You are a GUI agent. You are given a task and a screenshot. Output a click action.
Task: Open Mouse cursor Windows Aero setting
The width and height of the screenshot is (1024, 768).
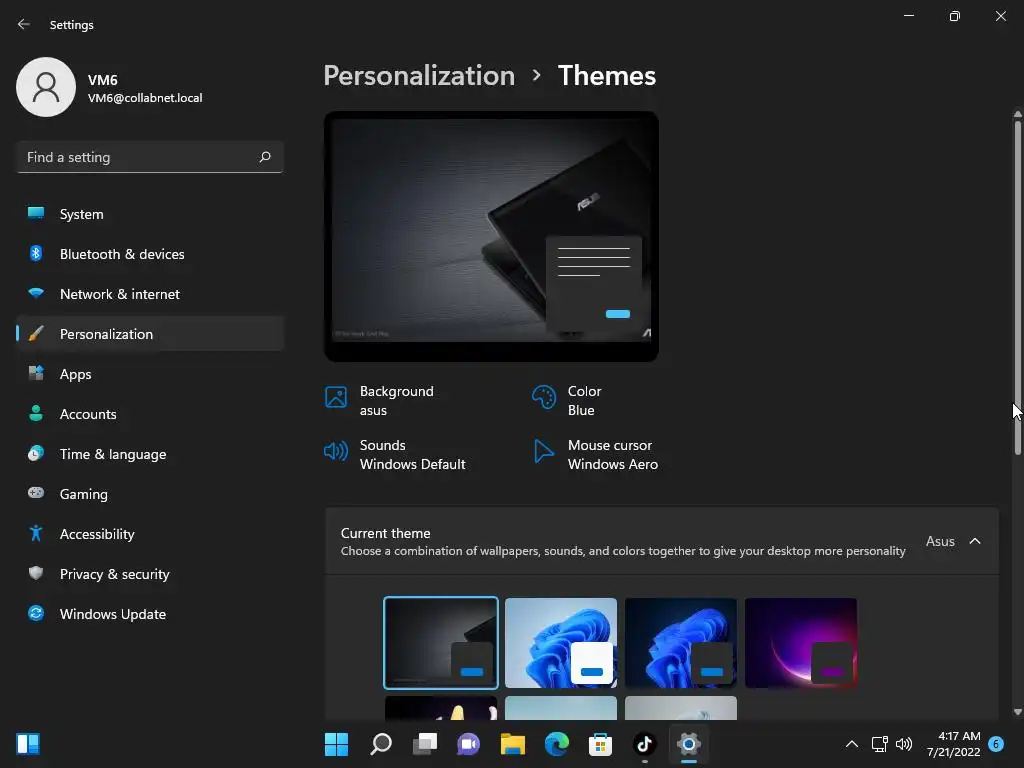[596, 455]
